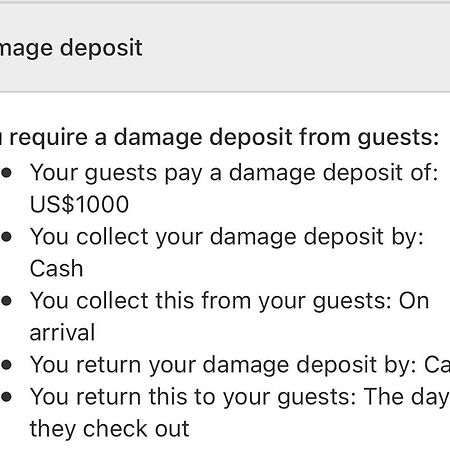Click the bullet beside "You return this to"
The image size is (450, 450).
[x=7, y=397]
